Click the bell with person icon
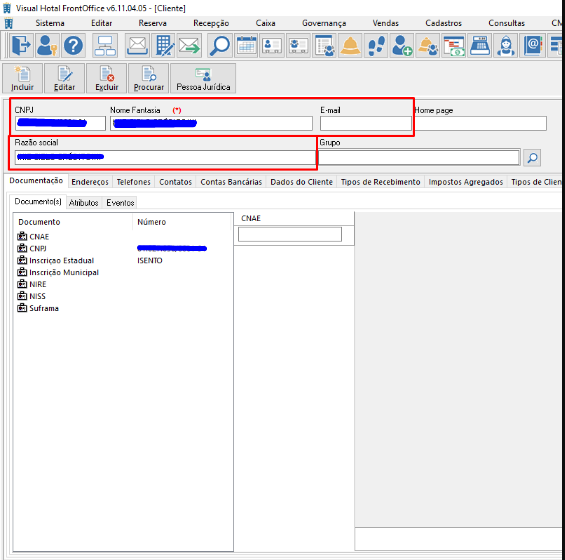 click(x=428, y=45)
